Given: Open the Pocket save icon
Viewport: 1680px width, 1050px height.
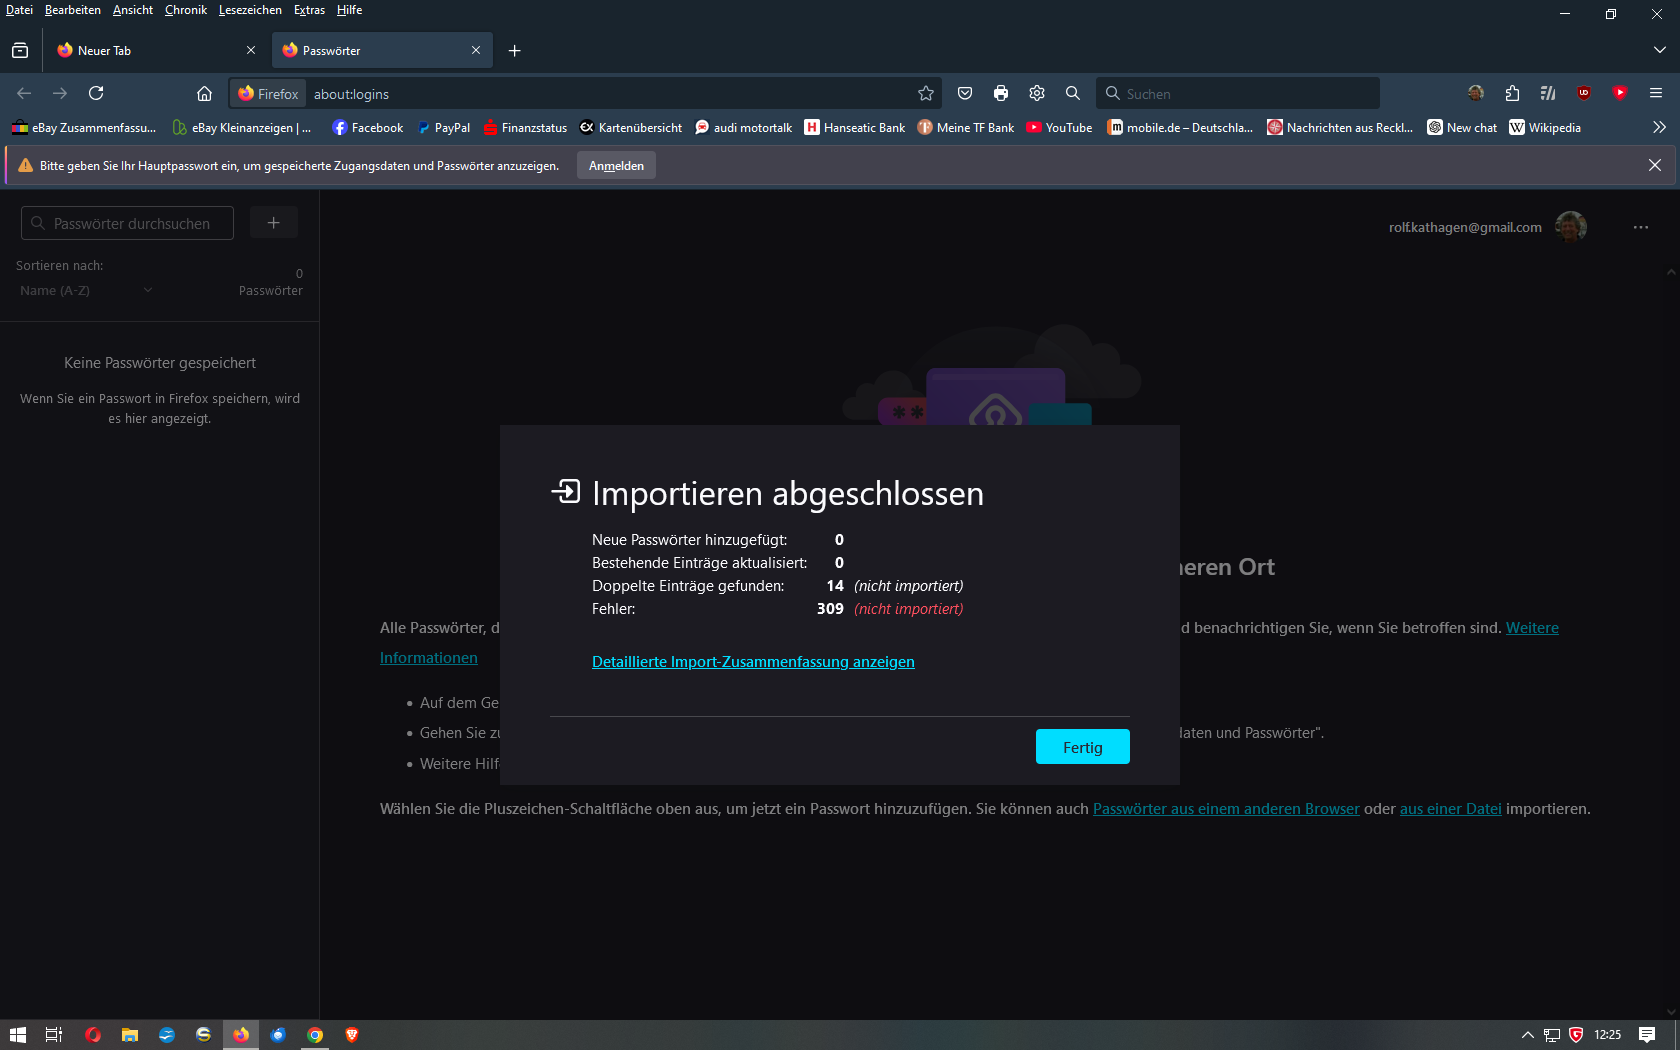Looking at the screenshot, I should pos(965,93).
